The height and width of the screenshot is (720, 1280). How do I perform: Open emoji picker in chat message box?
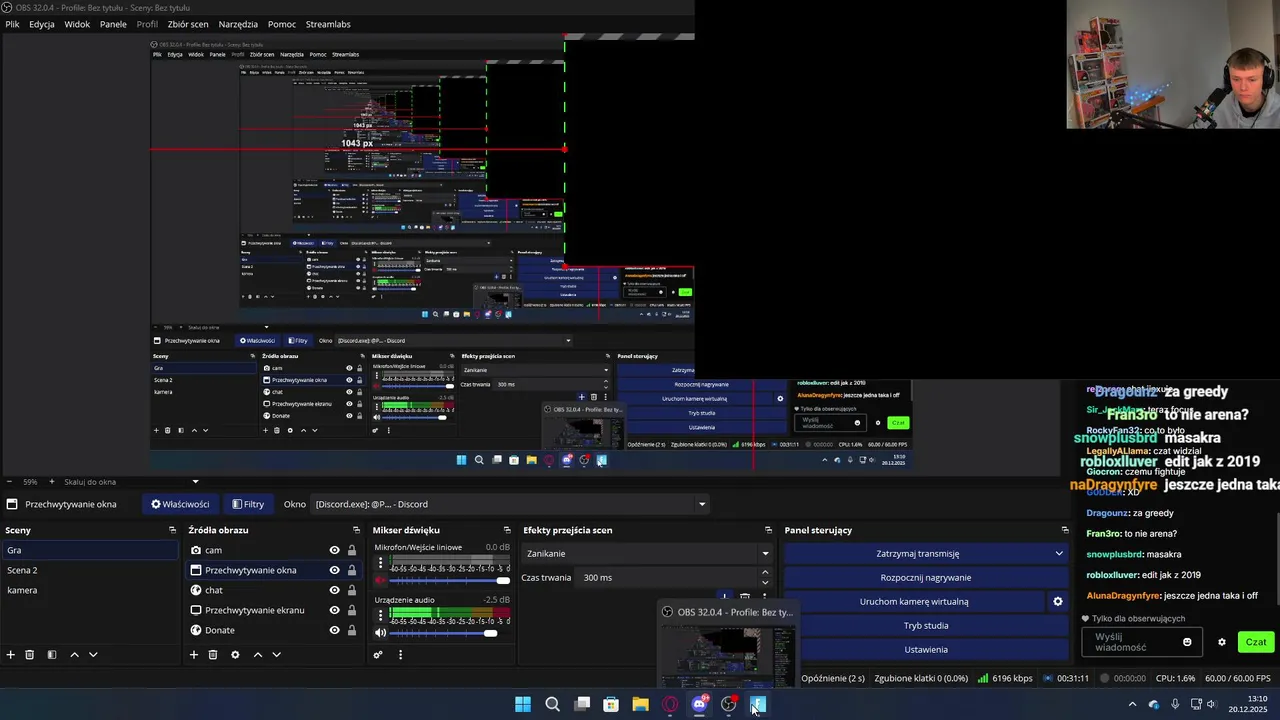pyautogui.click(x=1187, y=642)
